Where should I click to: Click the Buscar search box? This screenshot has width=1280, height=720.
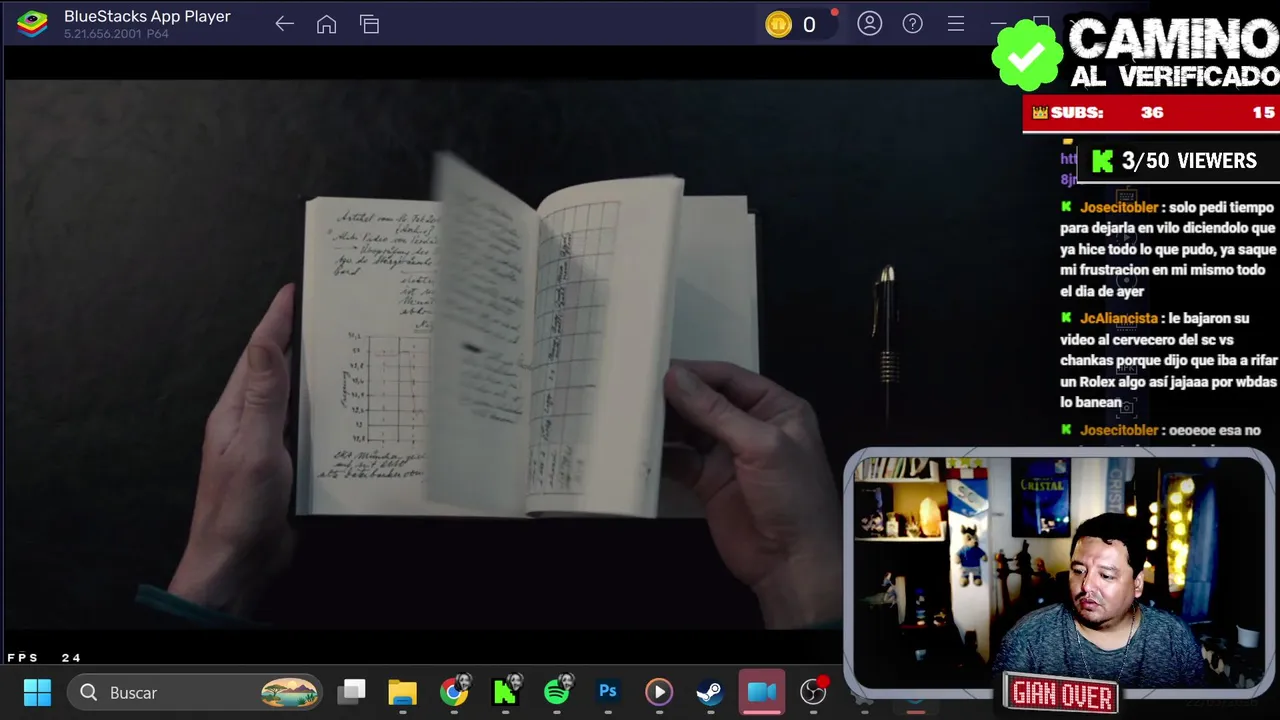pos(196,692)
